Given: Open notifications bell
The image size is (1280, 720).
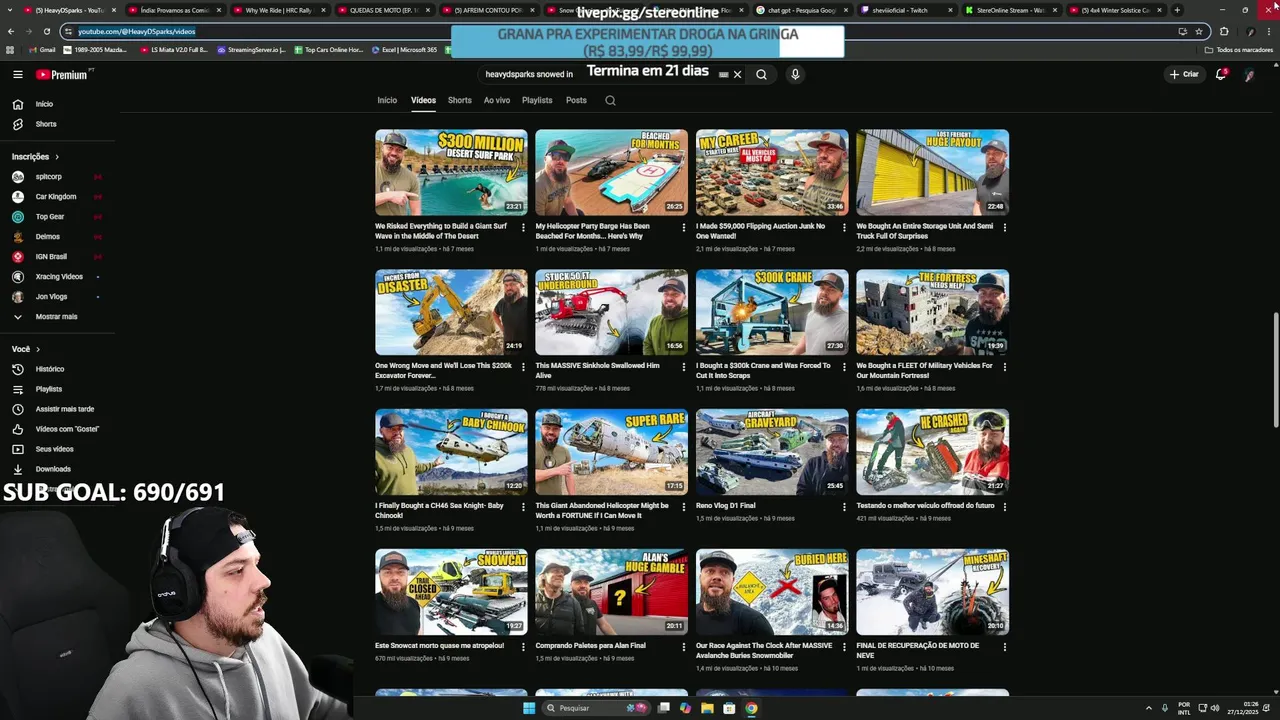Looking at the screenshot, I should coord(1220,74).
